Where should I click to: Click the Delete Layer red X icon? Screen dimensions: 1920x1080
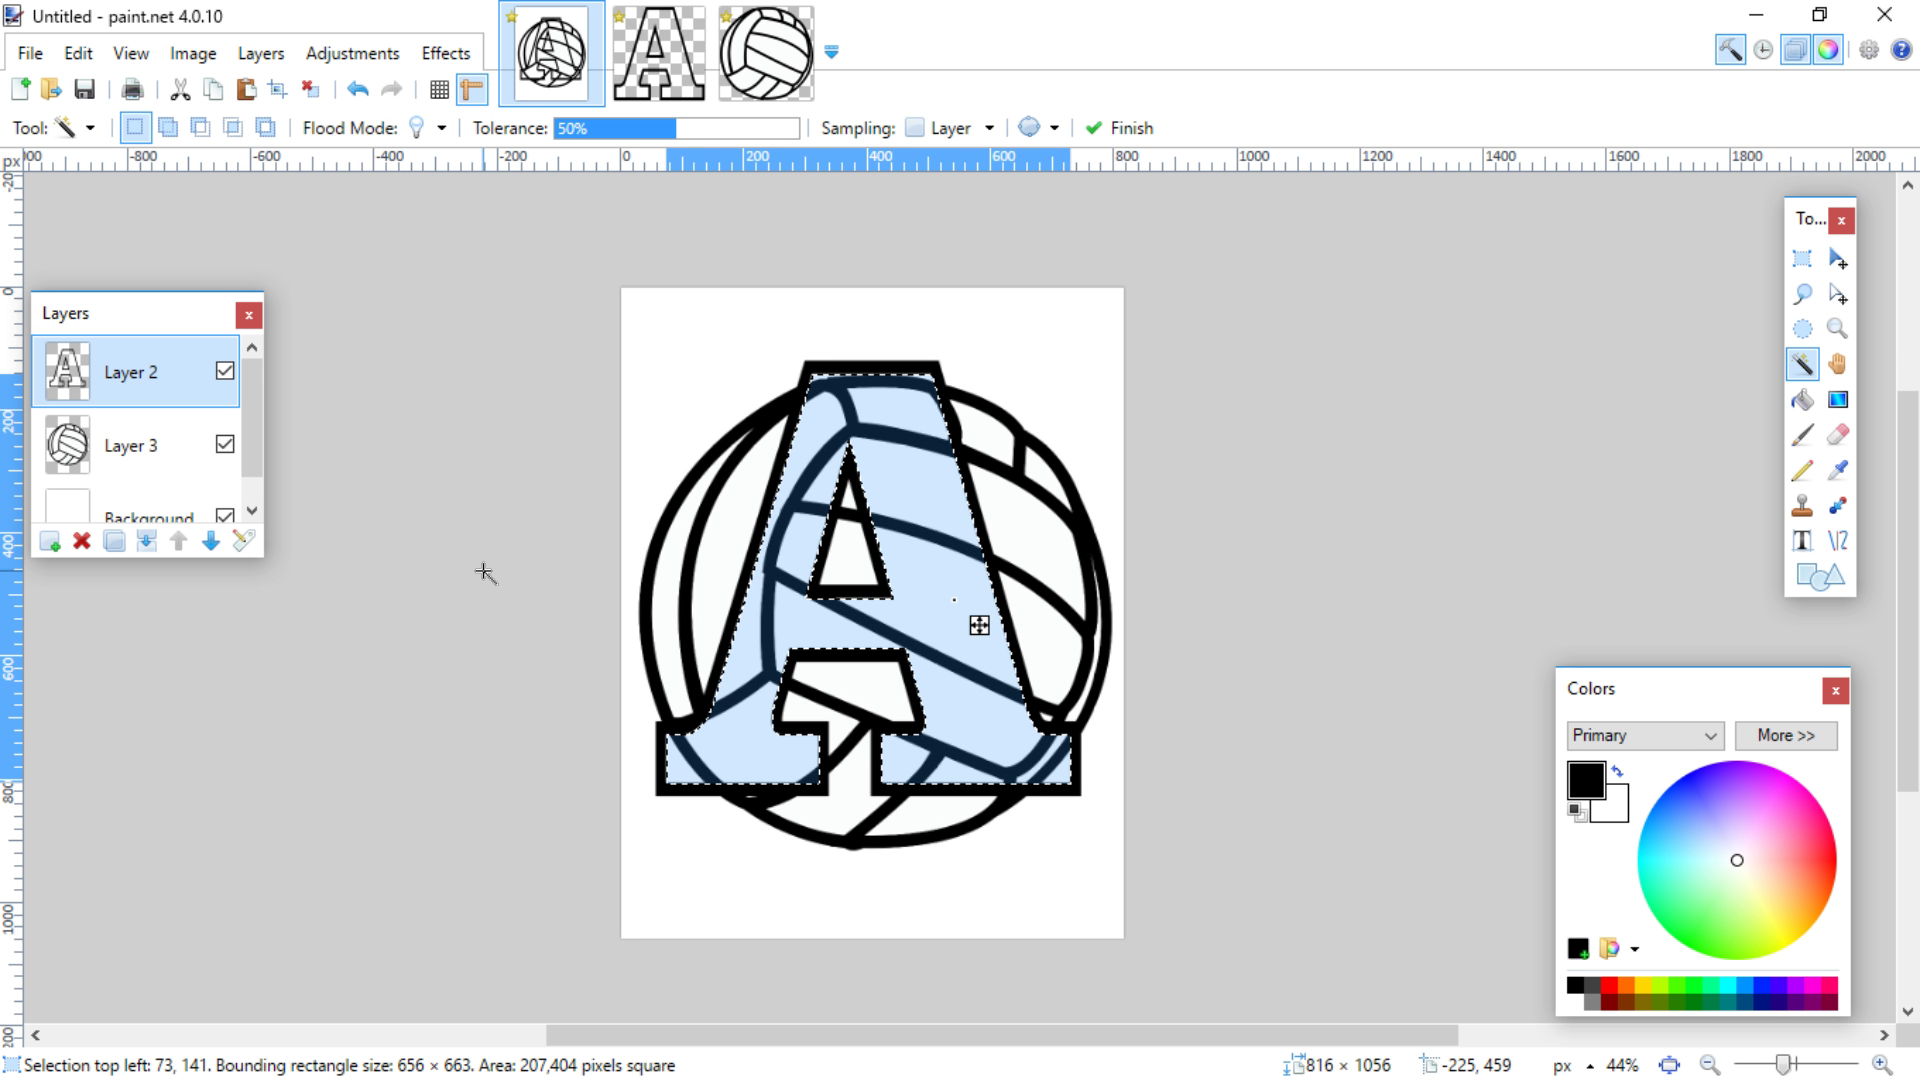(82, 541)
